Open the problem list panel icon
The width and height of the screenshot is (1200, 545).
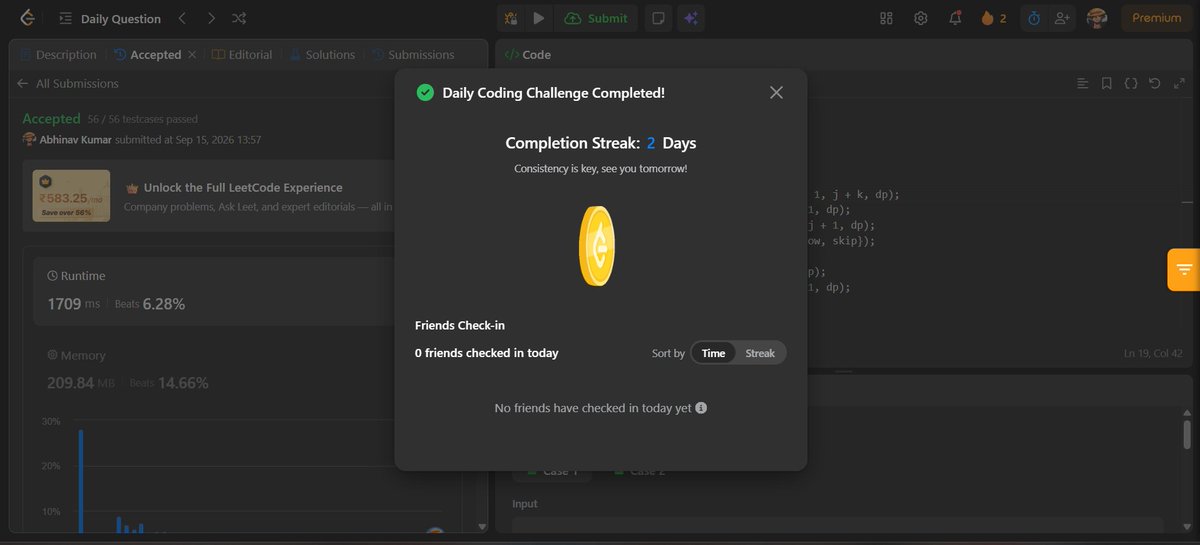[65, 18]
